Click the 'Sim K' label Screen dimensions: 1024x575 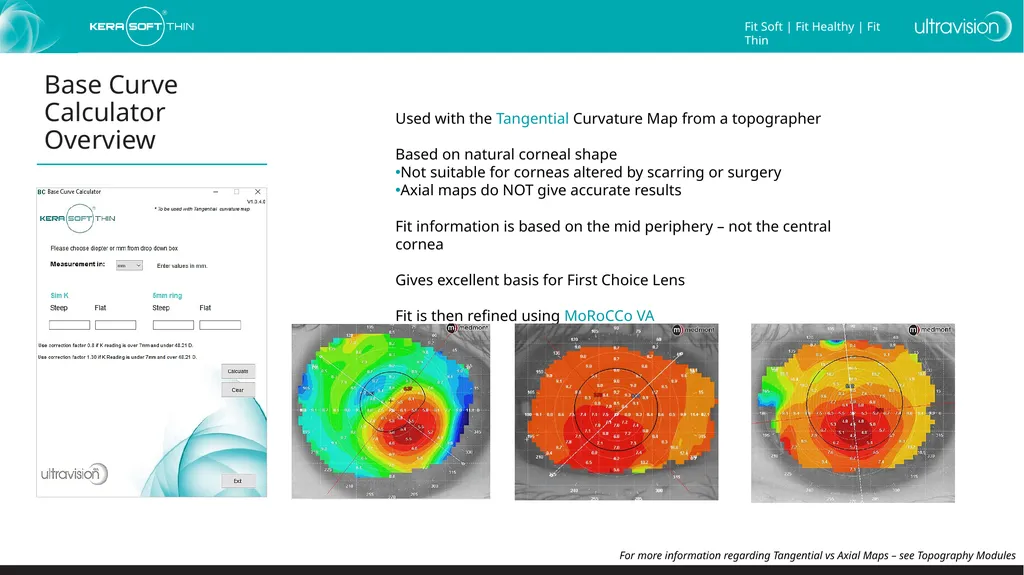[59, 295]
